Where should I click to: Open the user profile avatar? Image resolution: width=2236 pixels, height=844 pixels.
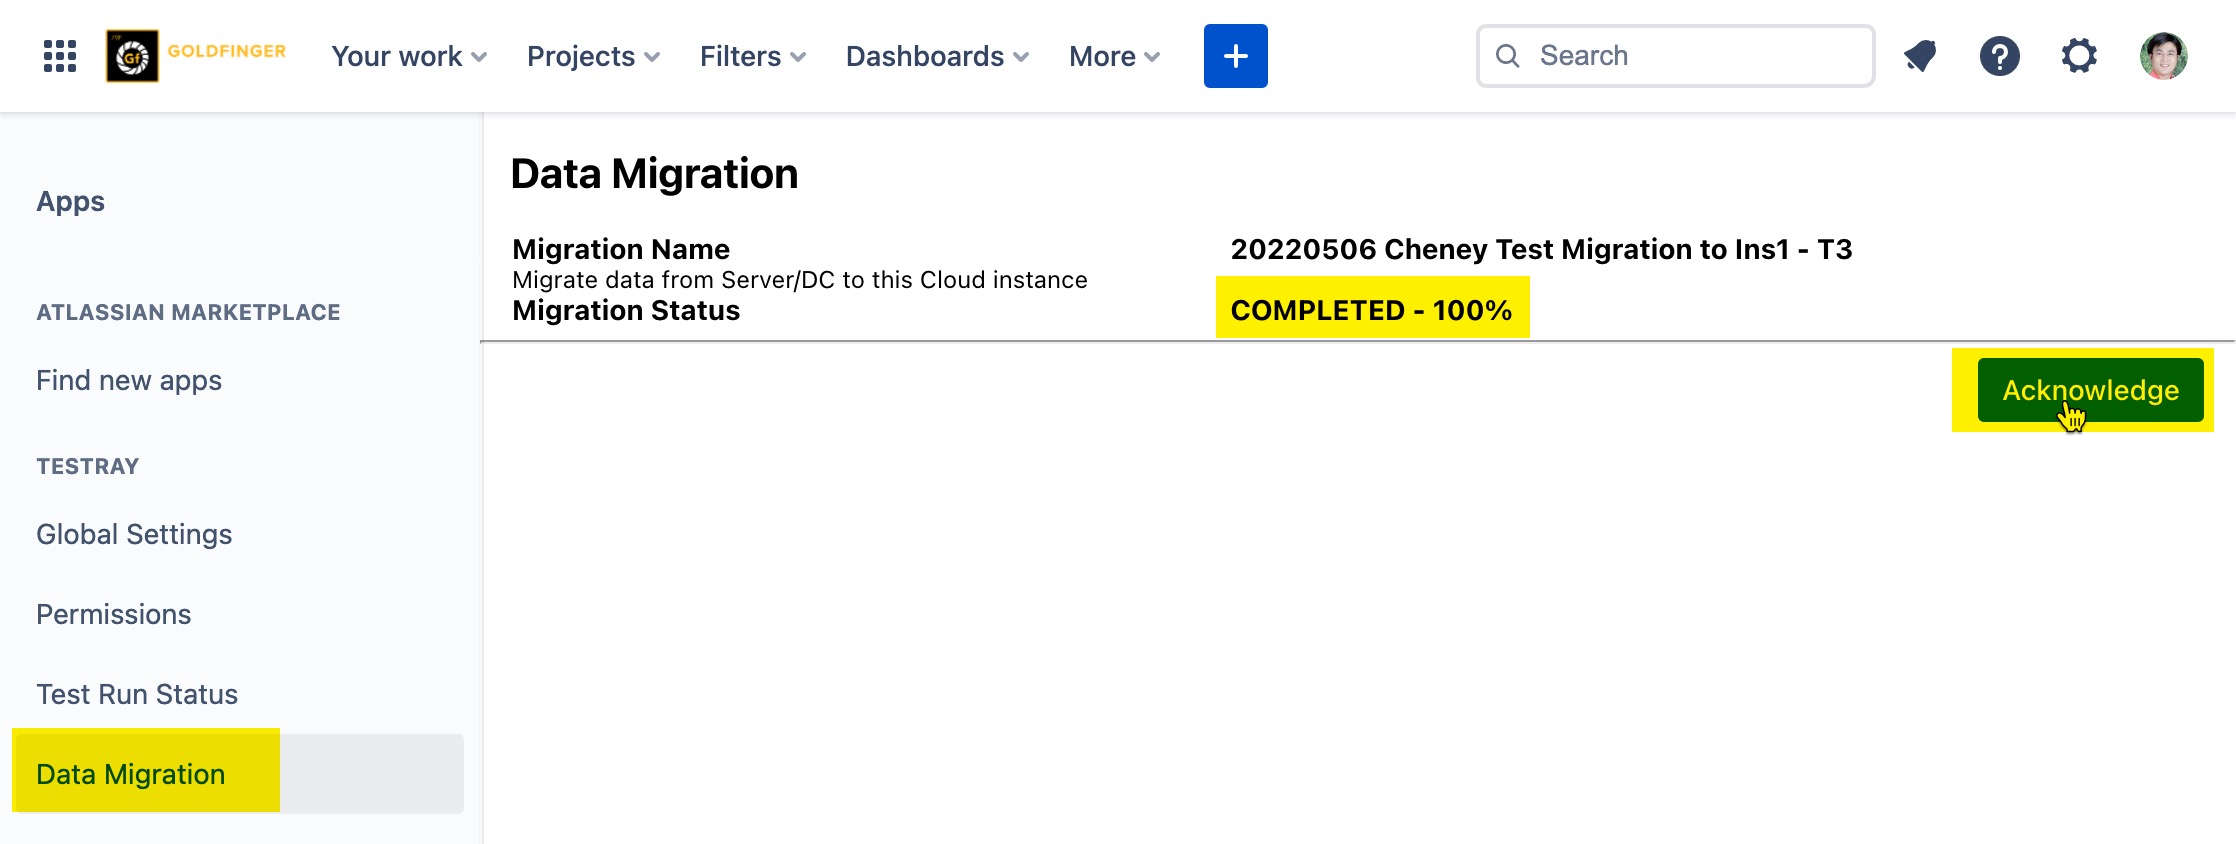click(2163, 56)
